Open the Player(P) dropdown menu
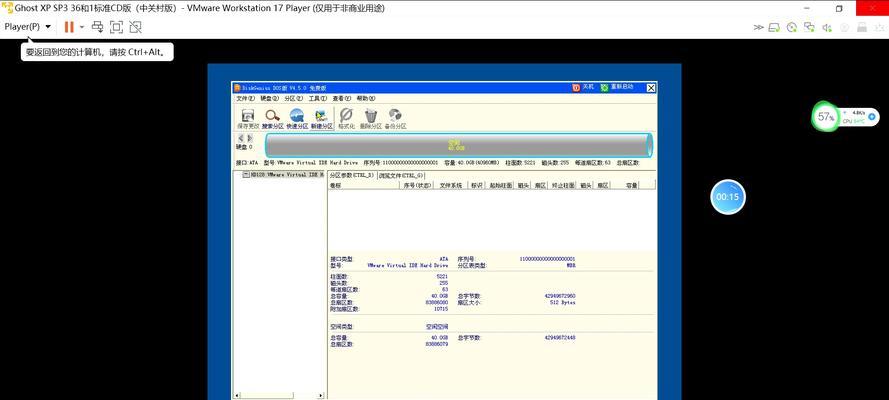 click(x=27, y=27)
